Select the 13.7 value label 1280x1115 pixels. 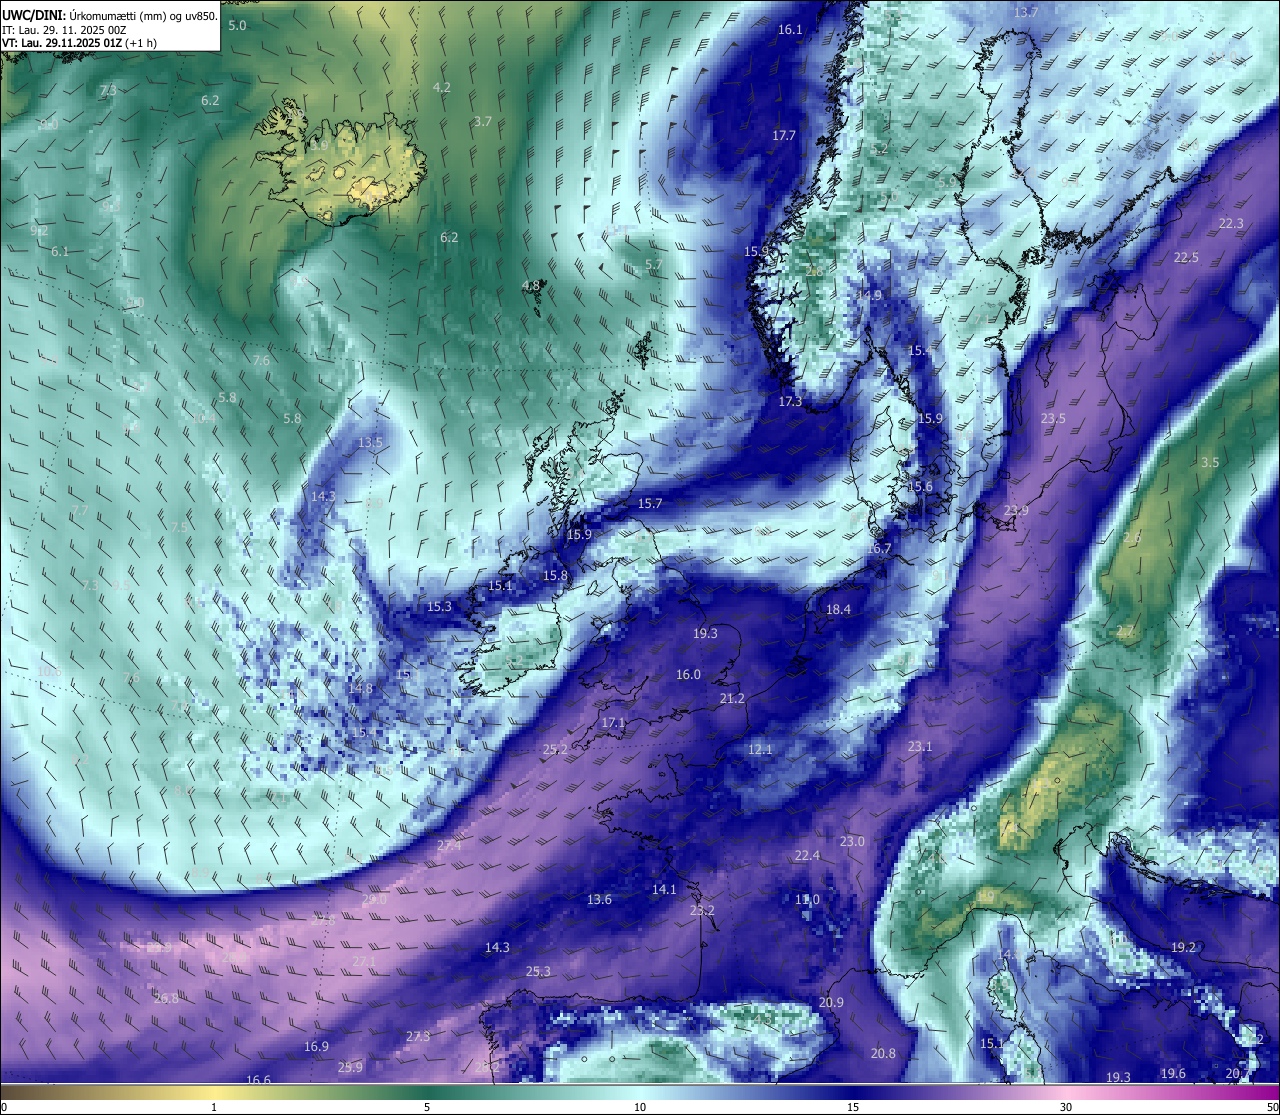pos(1026,12)
